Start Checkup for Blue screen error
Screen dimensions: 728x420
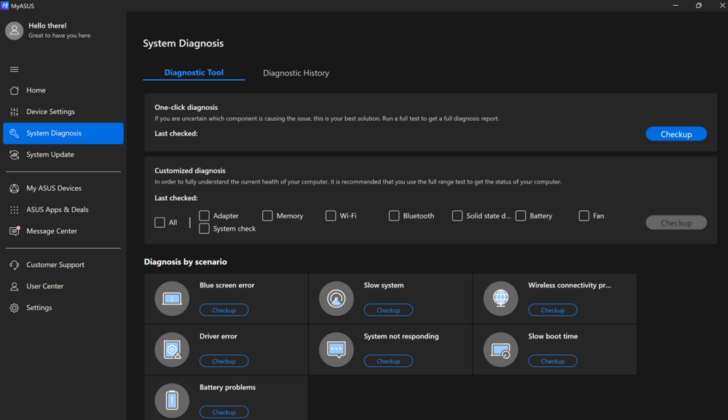[224, 310]
